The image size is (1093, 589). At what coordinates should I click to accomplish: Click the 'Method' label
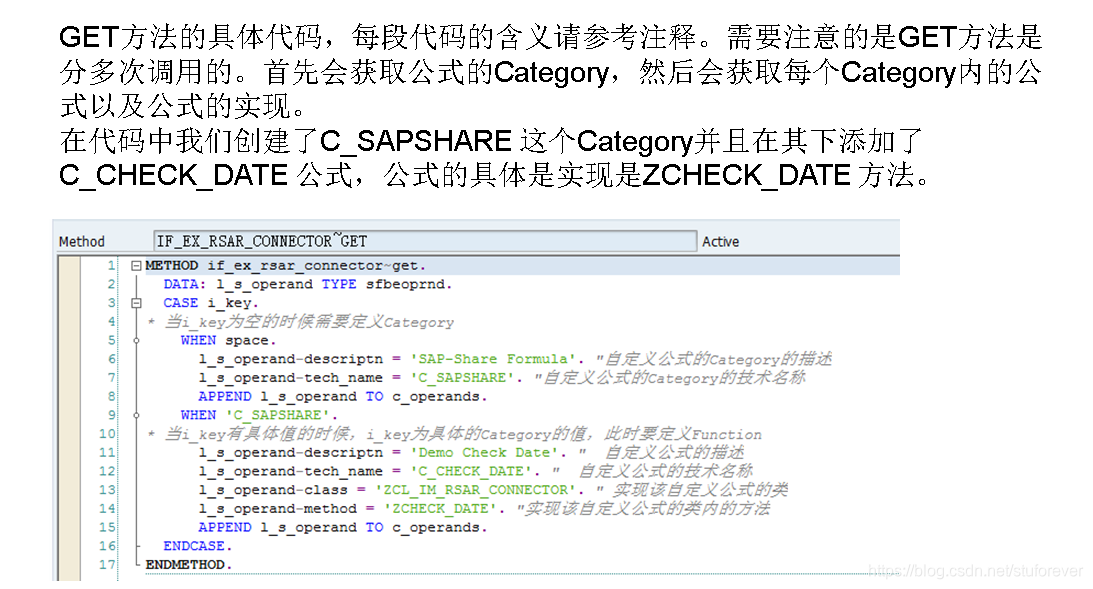point(82,241)
